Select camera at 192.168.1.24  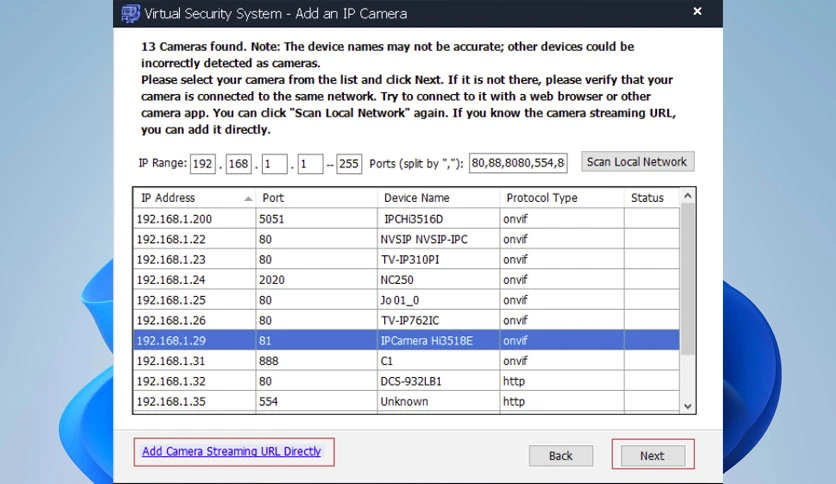tap(406, 280)
